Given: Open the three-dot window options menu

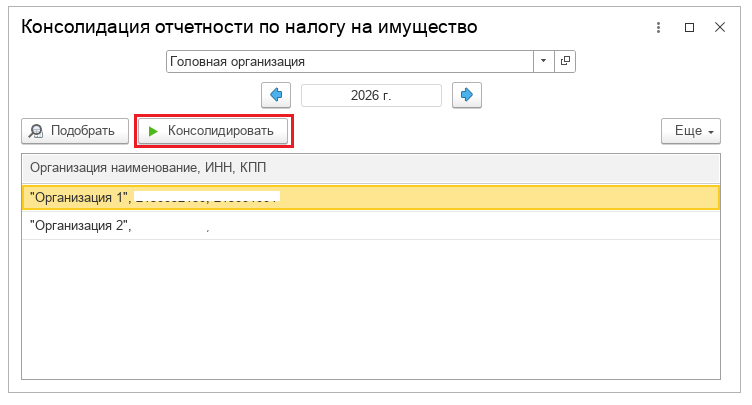Looking at the screenshot, I should pos(658,27).
